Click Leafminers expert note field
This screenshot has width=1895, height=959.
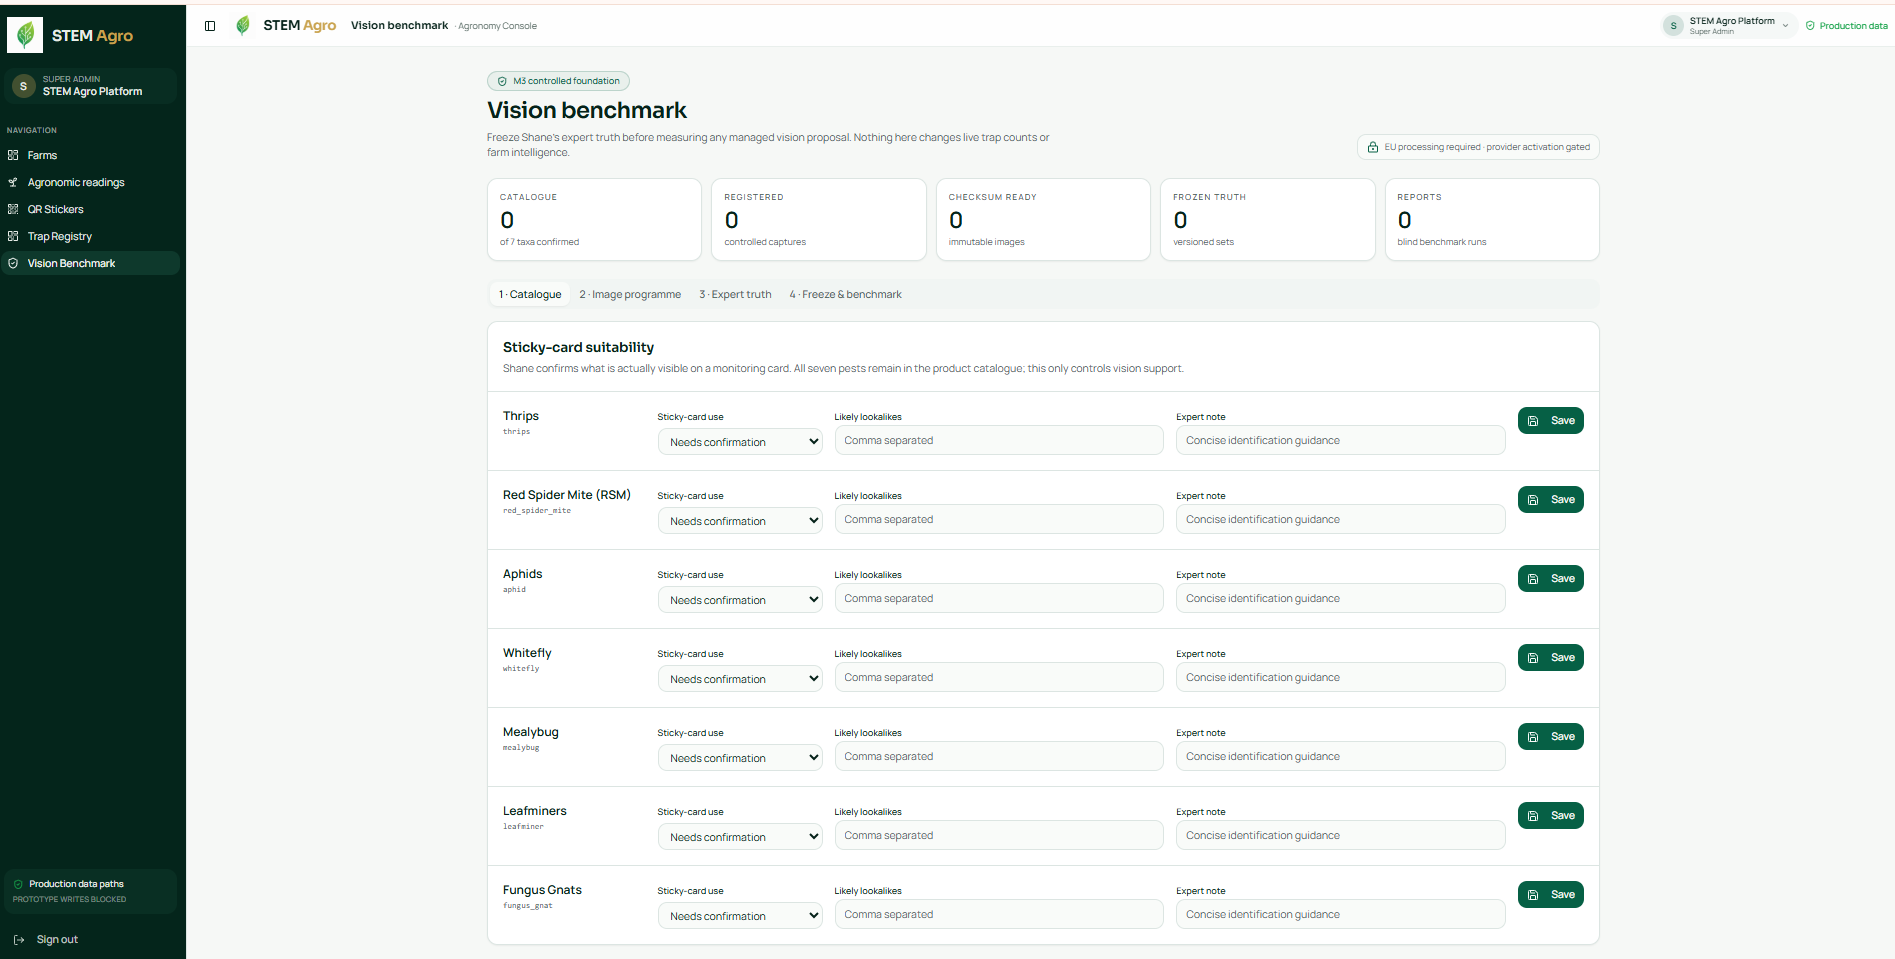tap(1340, 835)
